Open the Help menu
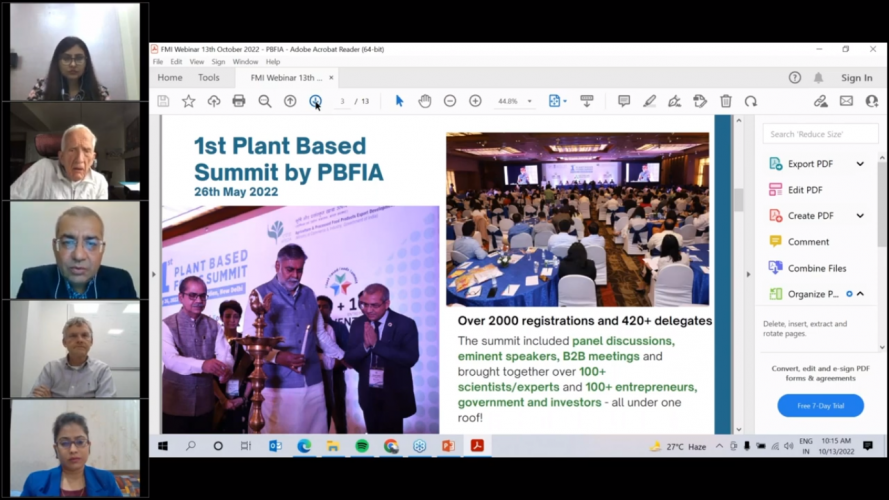This screenshot has width=889, height=500. click(273, 62)
